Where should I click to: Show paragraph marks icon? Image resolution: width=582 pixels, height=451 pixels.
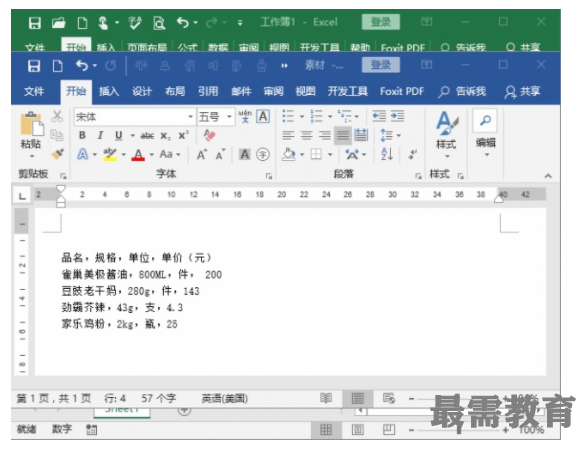pos(412,154)
